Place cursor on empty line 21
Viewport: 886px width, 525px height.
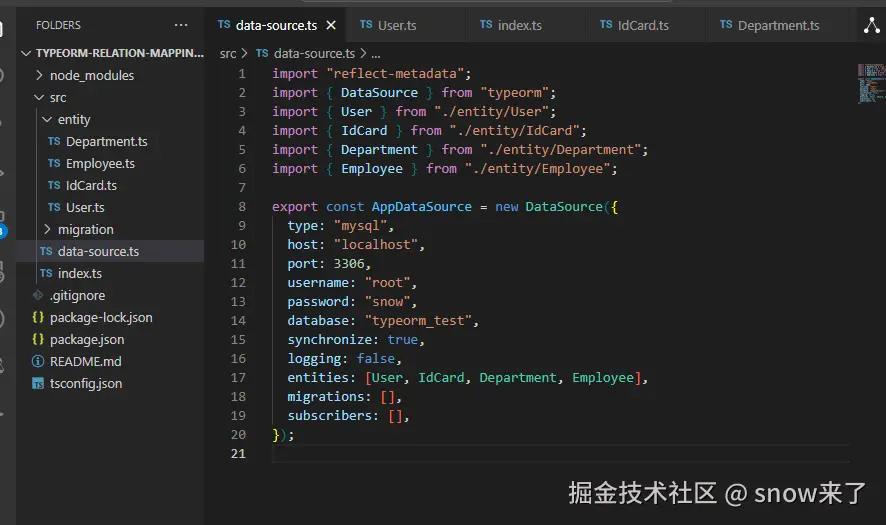(559, 454)
